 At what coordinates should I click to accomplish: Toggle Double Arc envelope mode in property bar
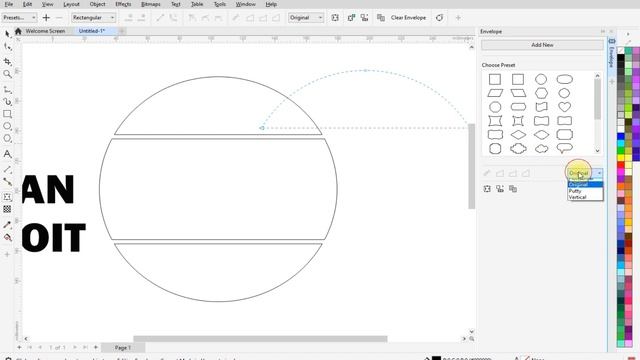coord(276,18)
